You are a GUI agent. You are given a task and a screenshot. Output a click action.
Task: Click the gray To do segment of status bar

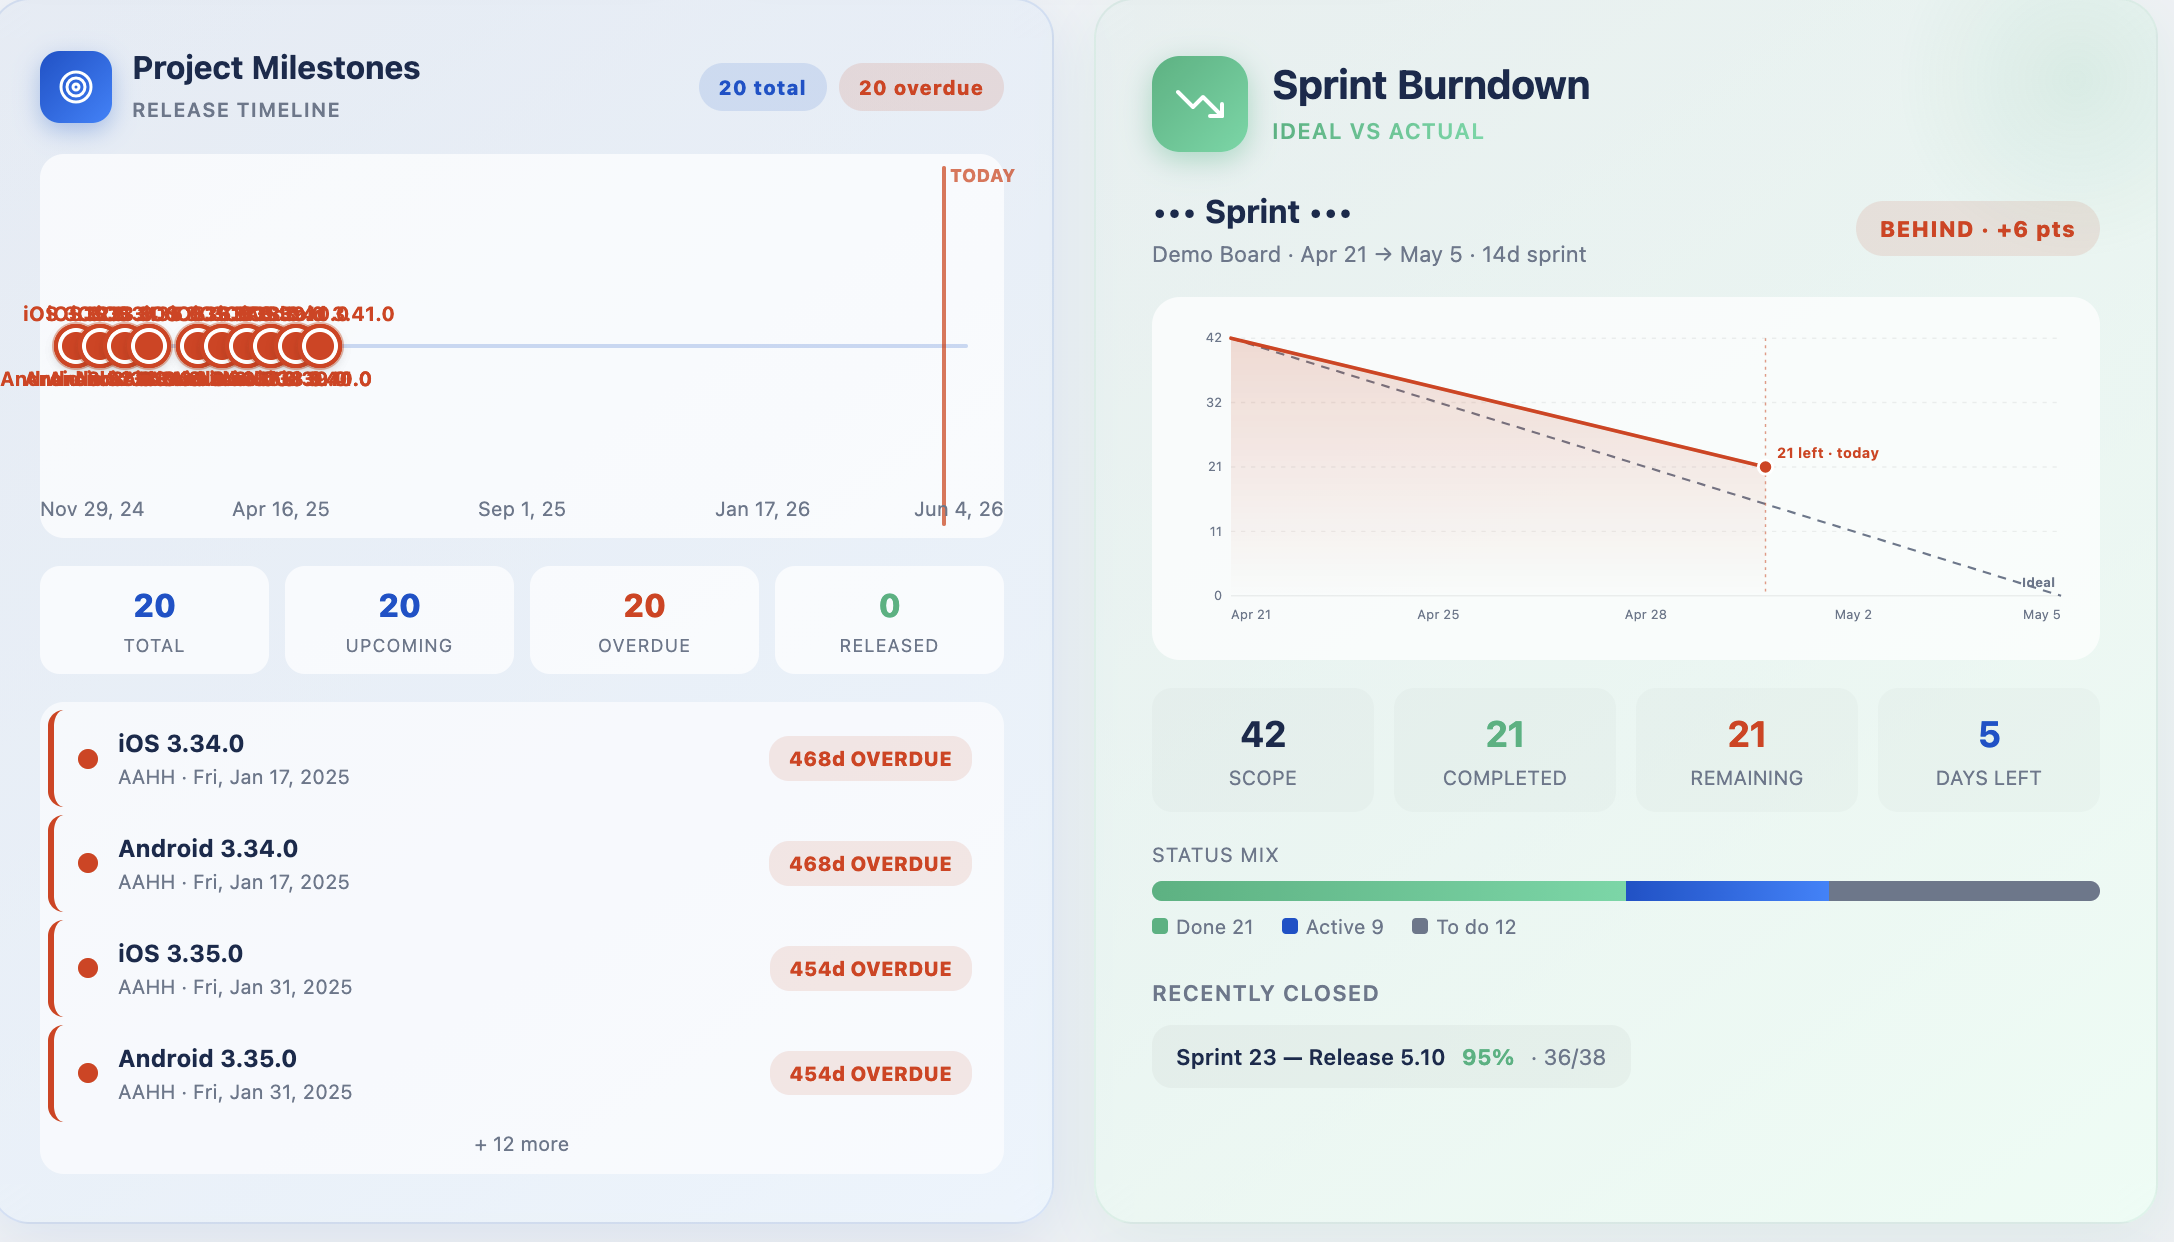pyautogui.click(x=1964, y=891)
